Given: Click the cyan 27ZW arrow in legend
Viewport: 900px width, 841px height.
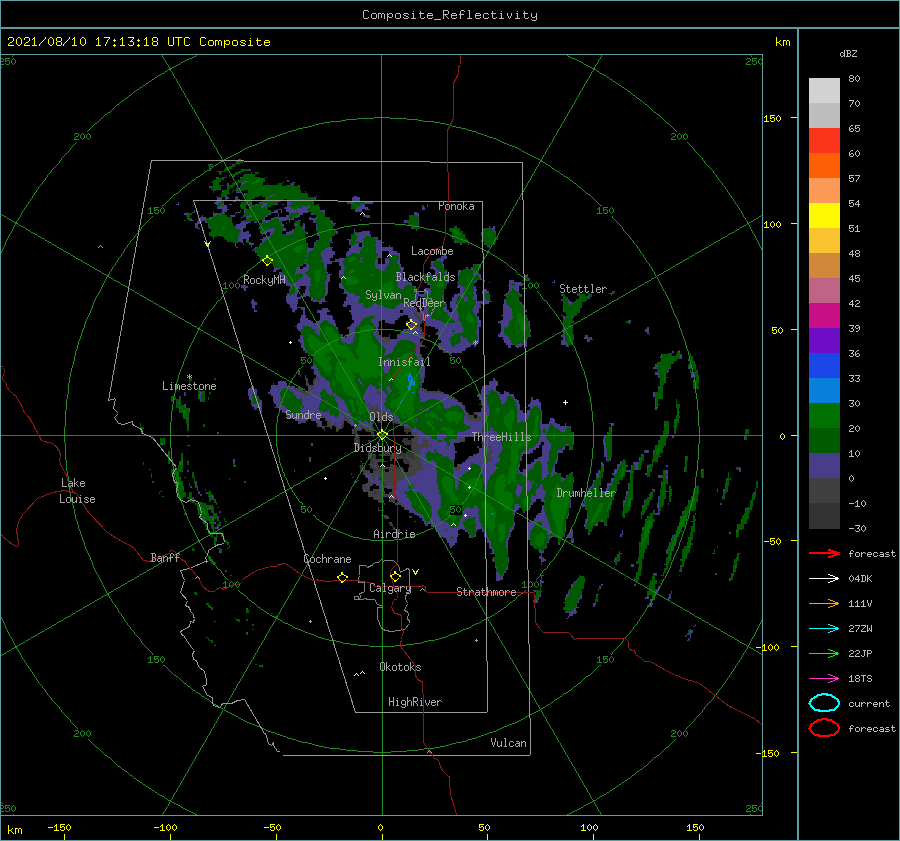Looking at the screenshot, I should pyautogui.click(x=824, y=629).
